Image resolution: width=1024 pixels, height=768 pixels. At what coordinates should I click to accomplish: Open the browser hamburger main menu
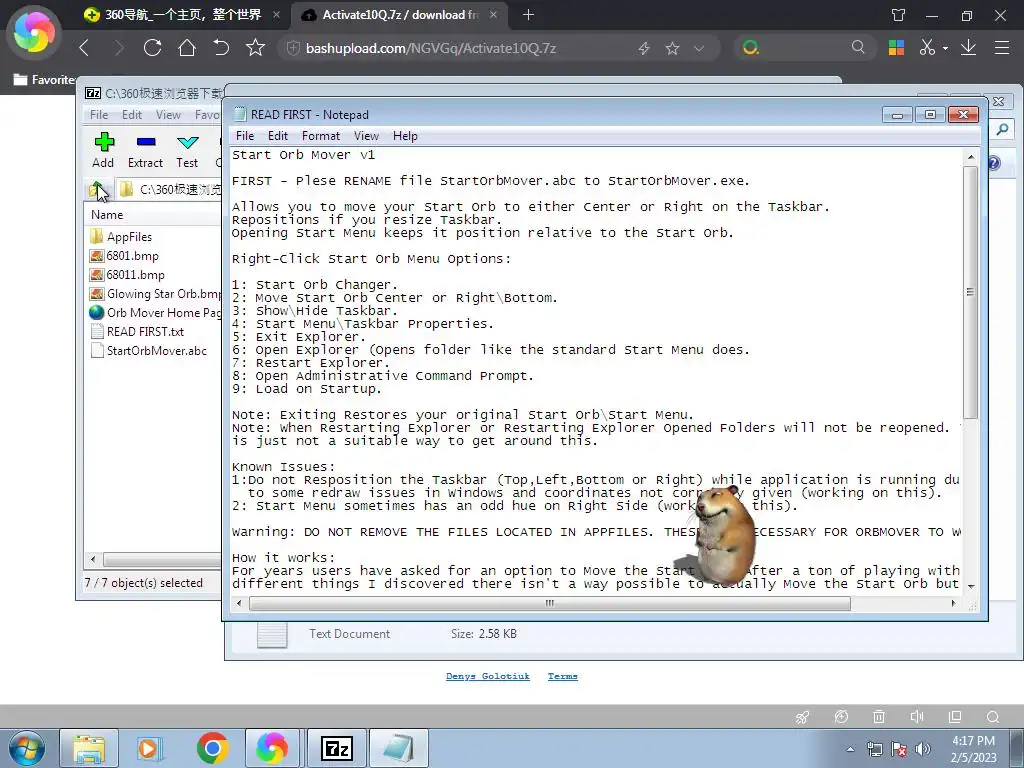tap(1002, 48)
